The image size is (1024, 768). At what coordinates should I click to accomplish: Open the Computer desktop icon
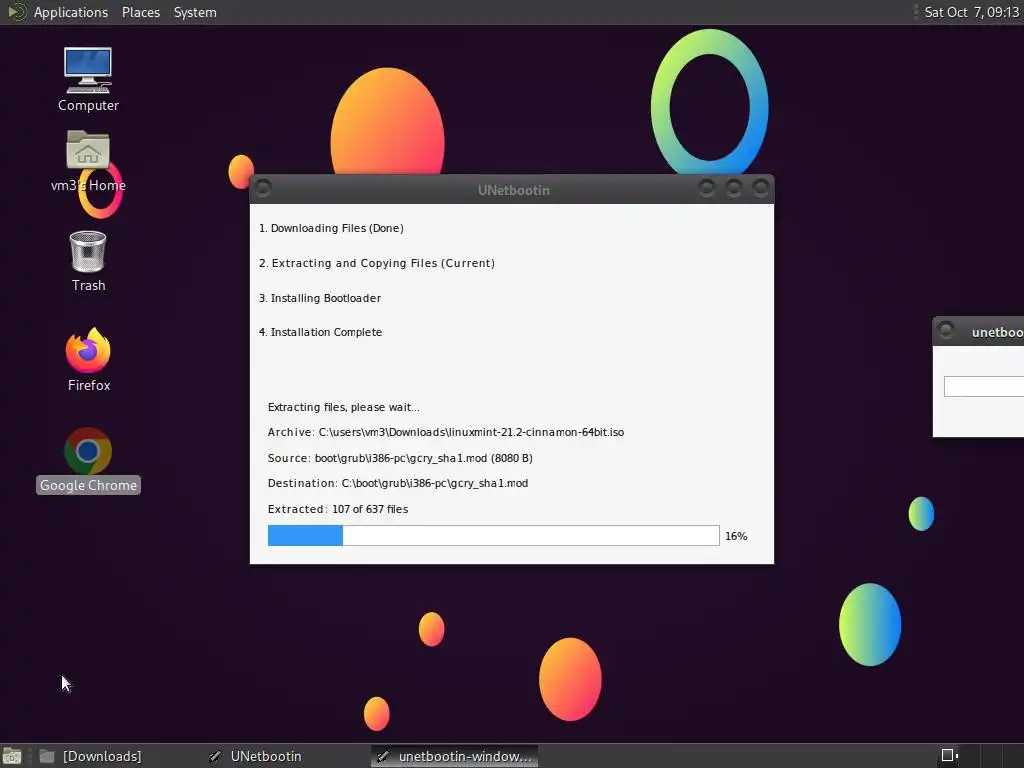88,79
